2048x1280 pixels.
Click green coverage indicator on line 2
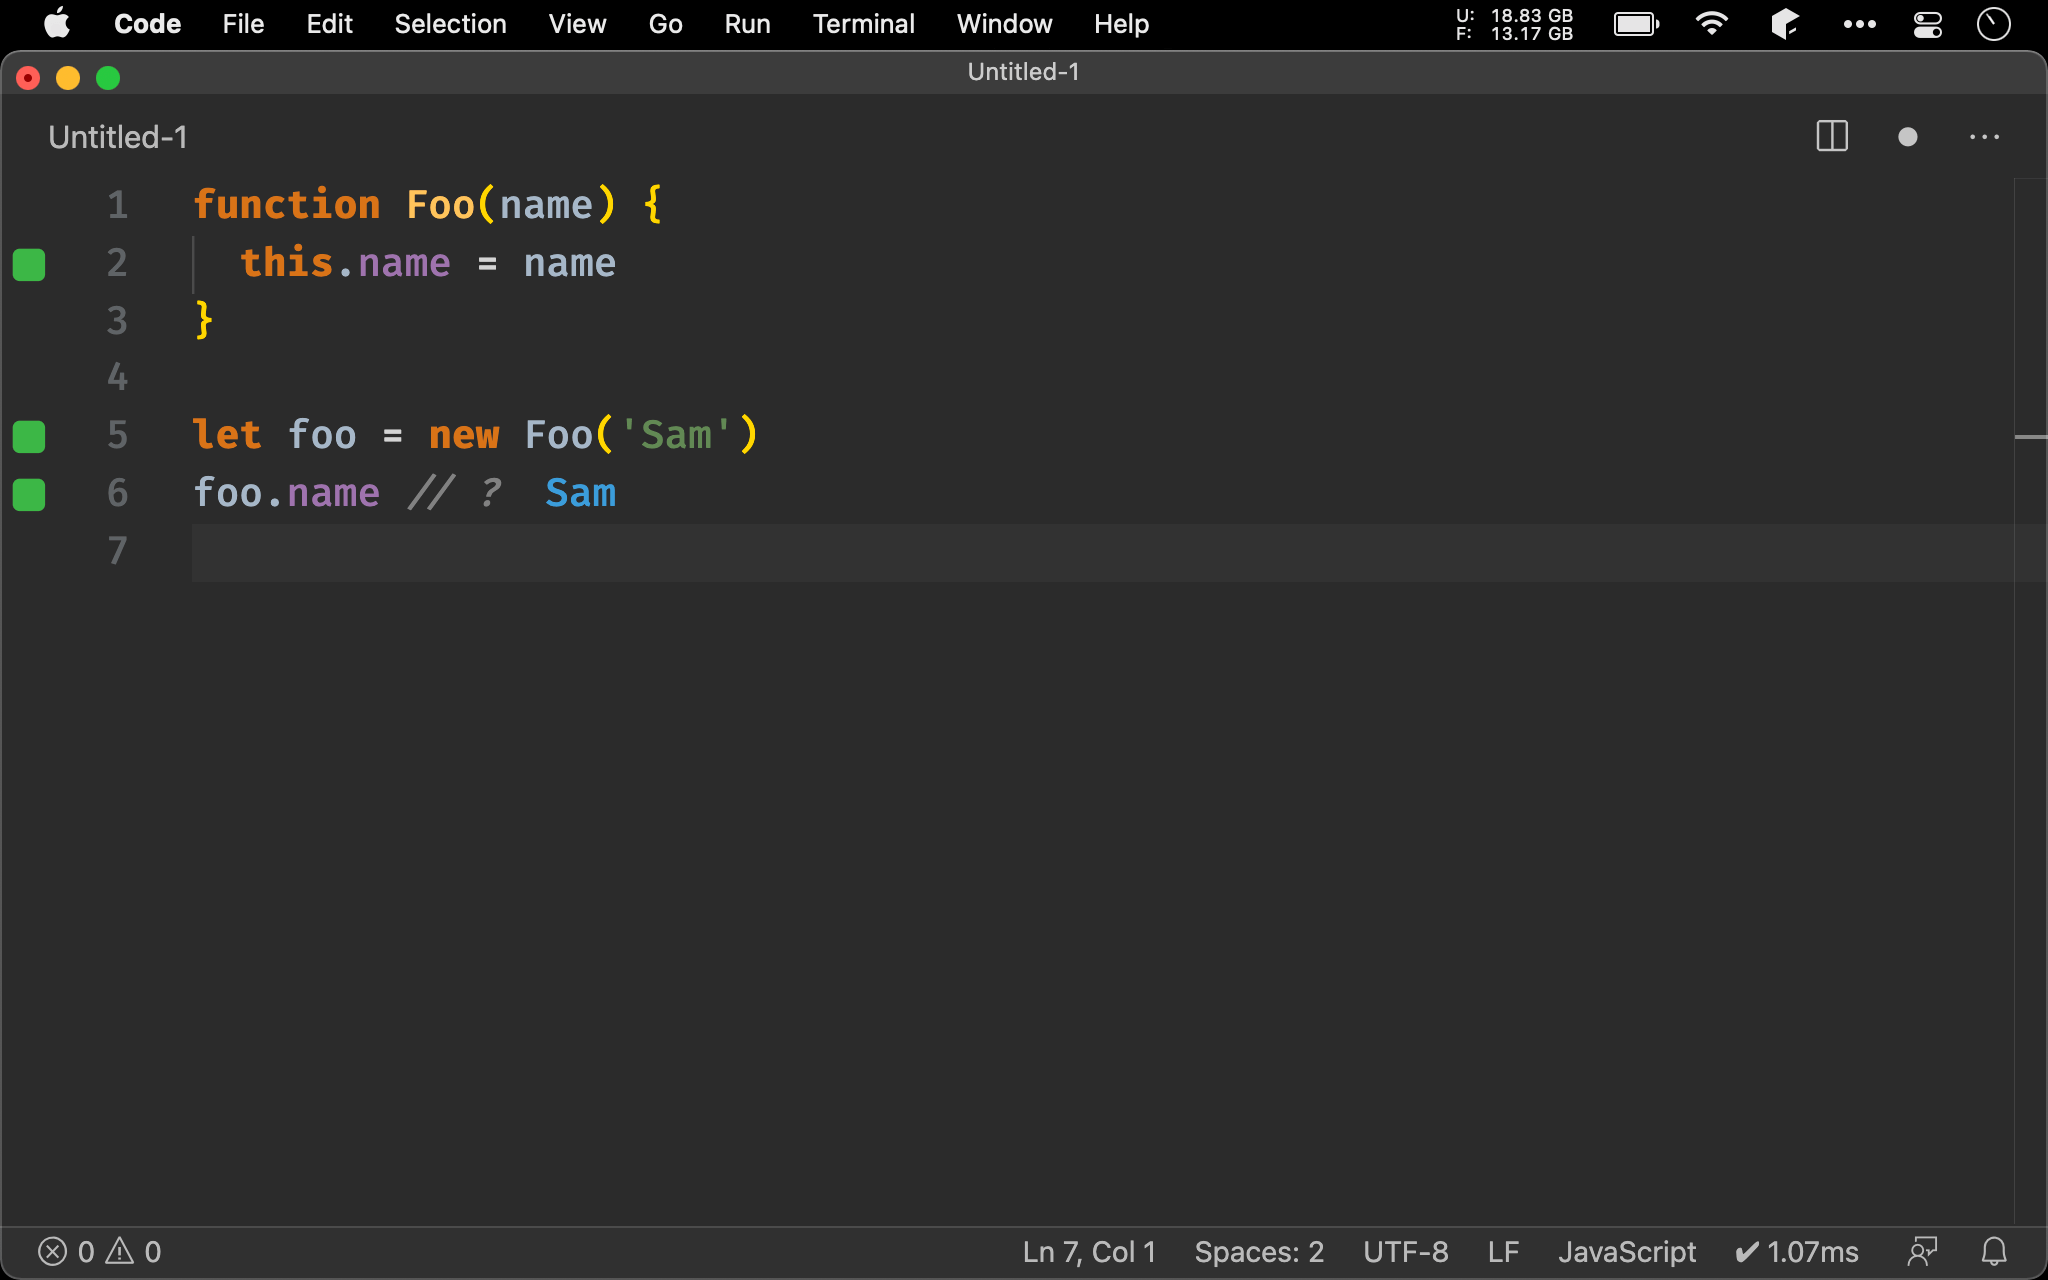[x=29, y=264]
